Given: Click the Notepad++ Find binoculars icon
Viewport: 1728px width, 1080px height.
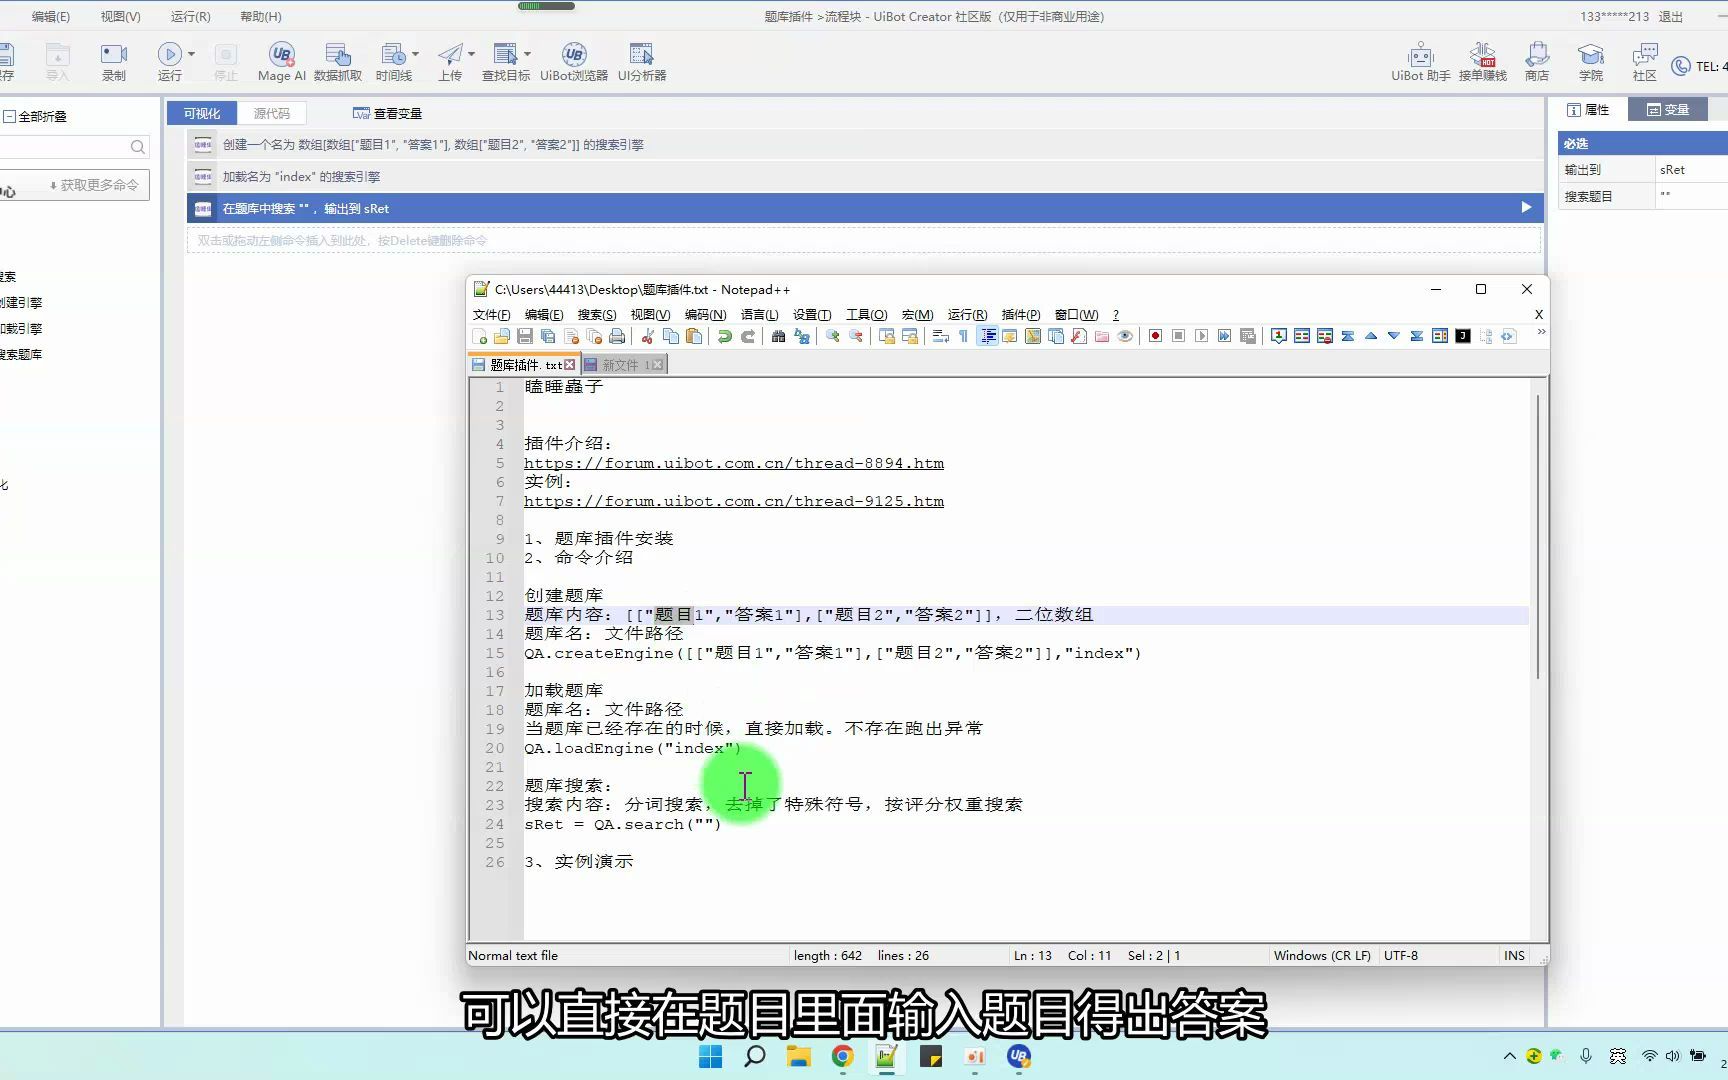Looking at the screenshot, I should [779, 336].
